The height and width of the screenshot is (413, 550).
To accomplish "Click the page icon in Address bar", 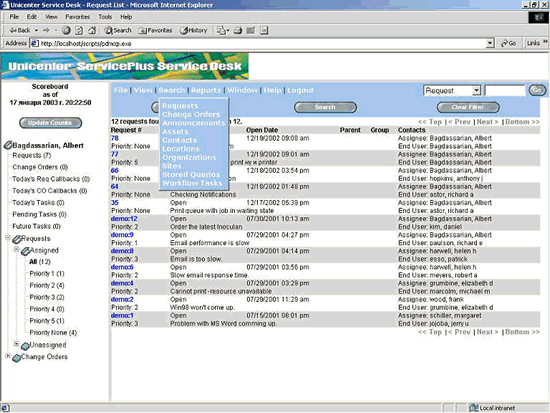I will point(34,44).
